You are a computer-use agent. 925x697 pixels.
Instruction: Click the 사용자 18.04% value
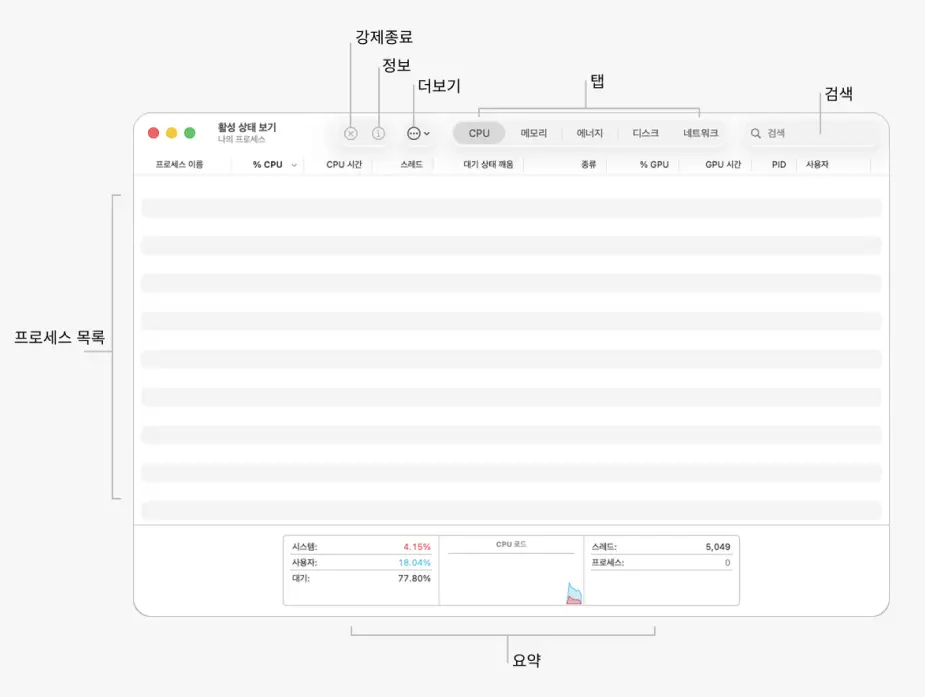tap(414, 563)
